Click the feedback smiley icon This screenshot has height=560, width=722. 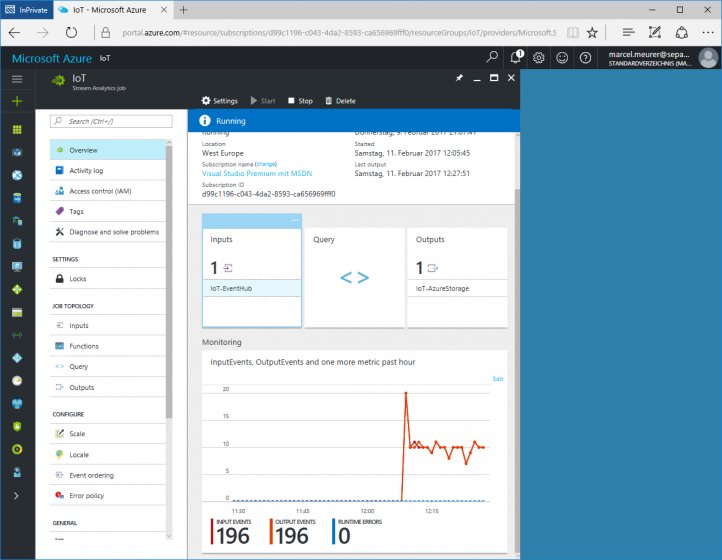point(562,58)
